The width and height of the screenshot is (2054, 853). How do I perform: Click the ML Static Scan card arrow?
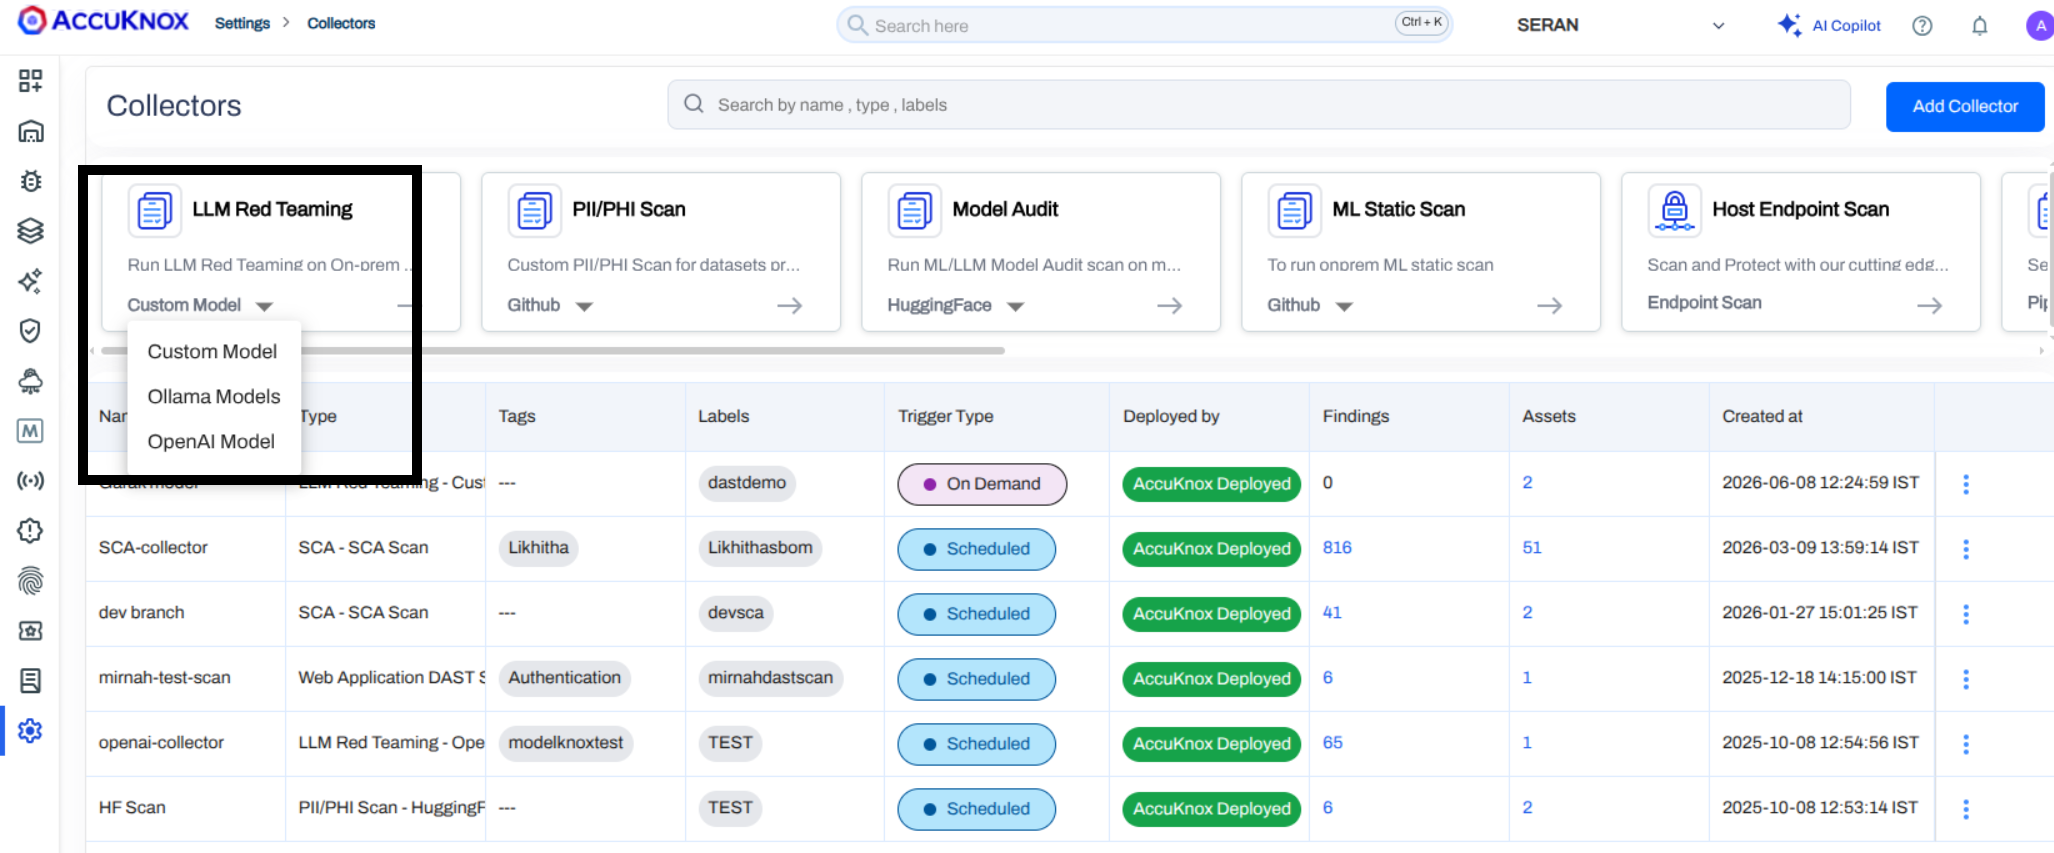(1550, 305)
